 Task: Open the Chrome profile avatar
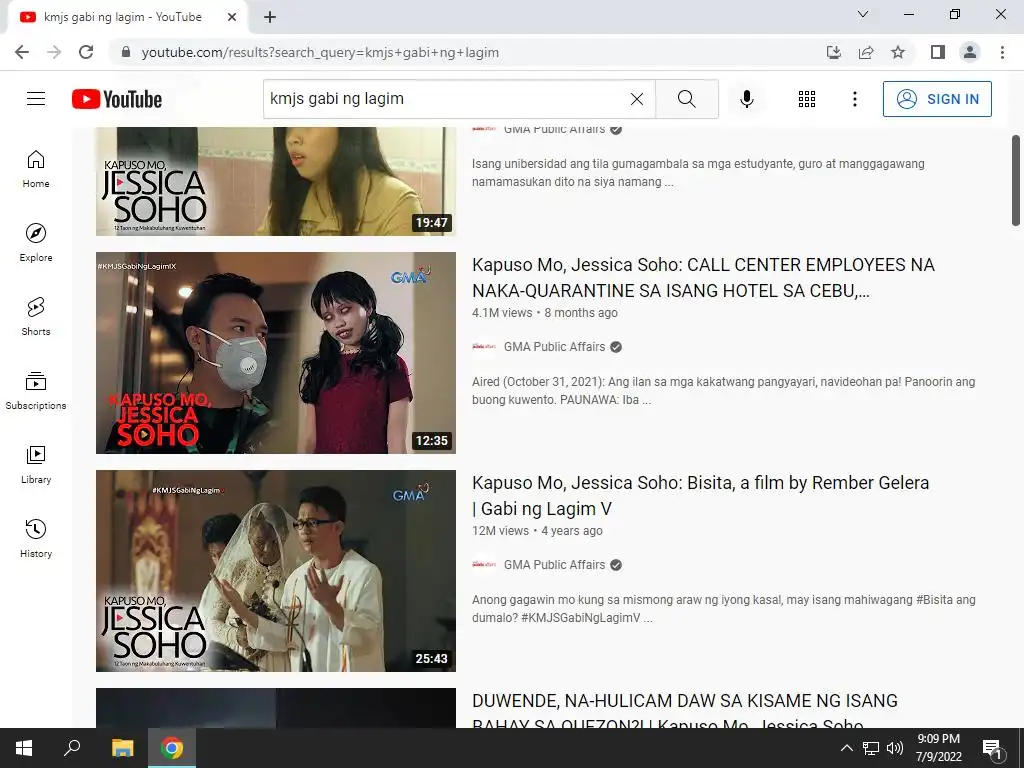[970, 52]
